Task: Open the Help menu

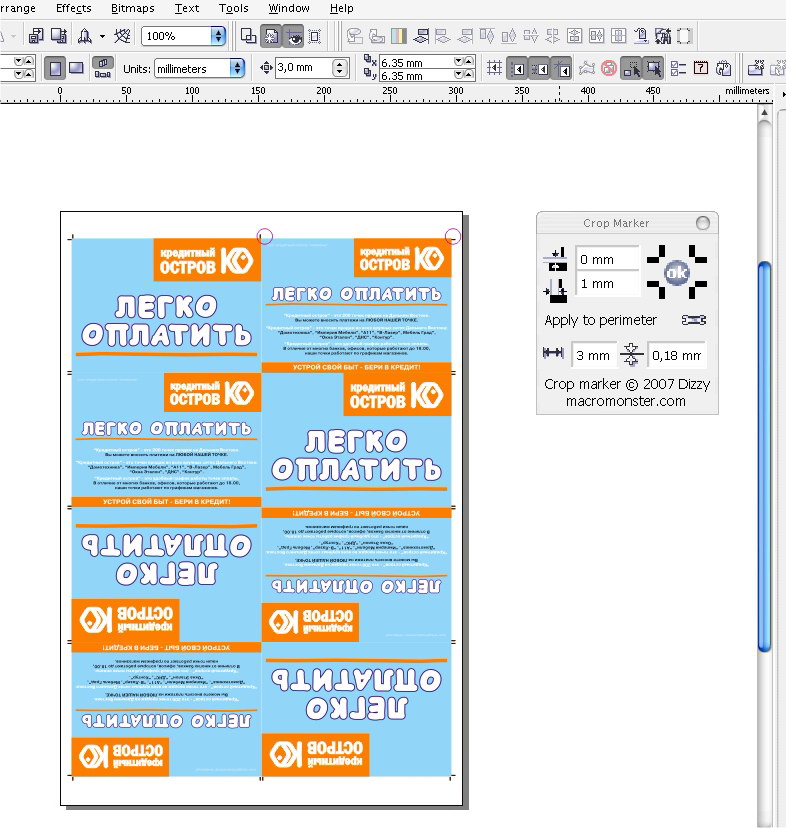Action: 341,8
